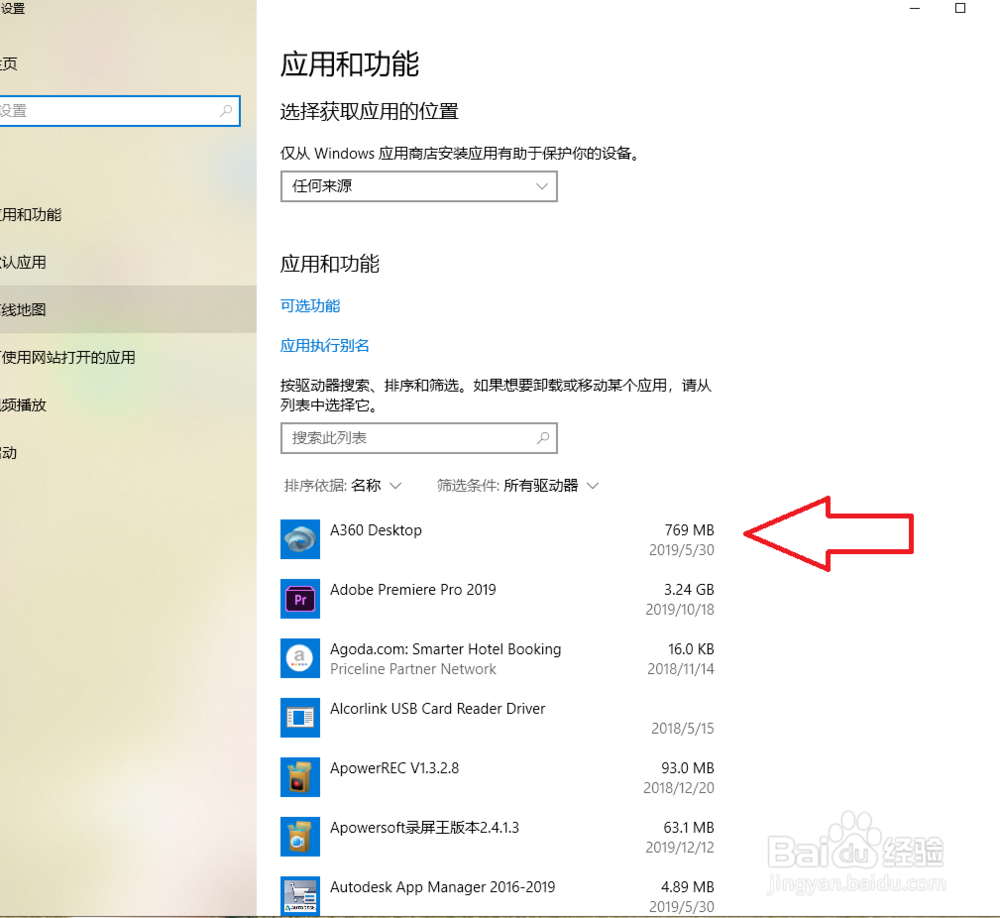Open the 可选功能 link
Screen dimensions: 1000x918
tap(310, 306)
